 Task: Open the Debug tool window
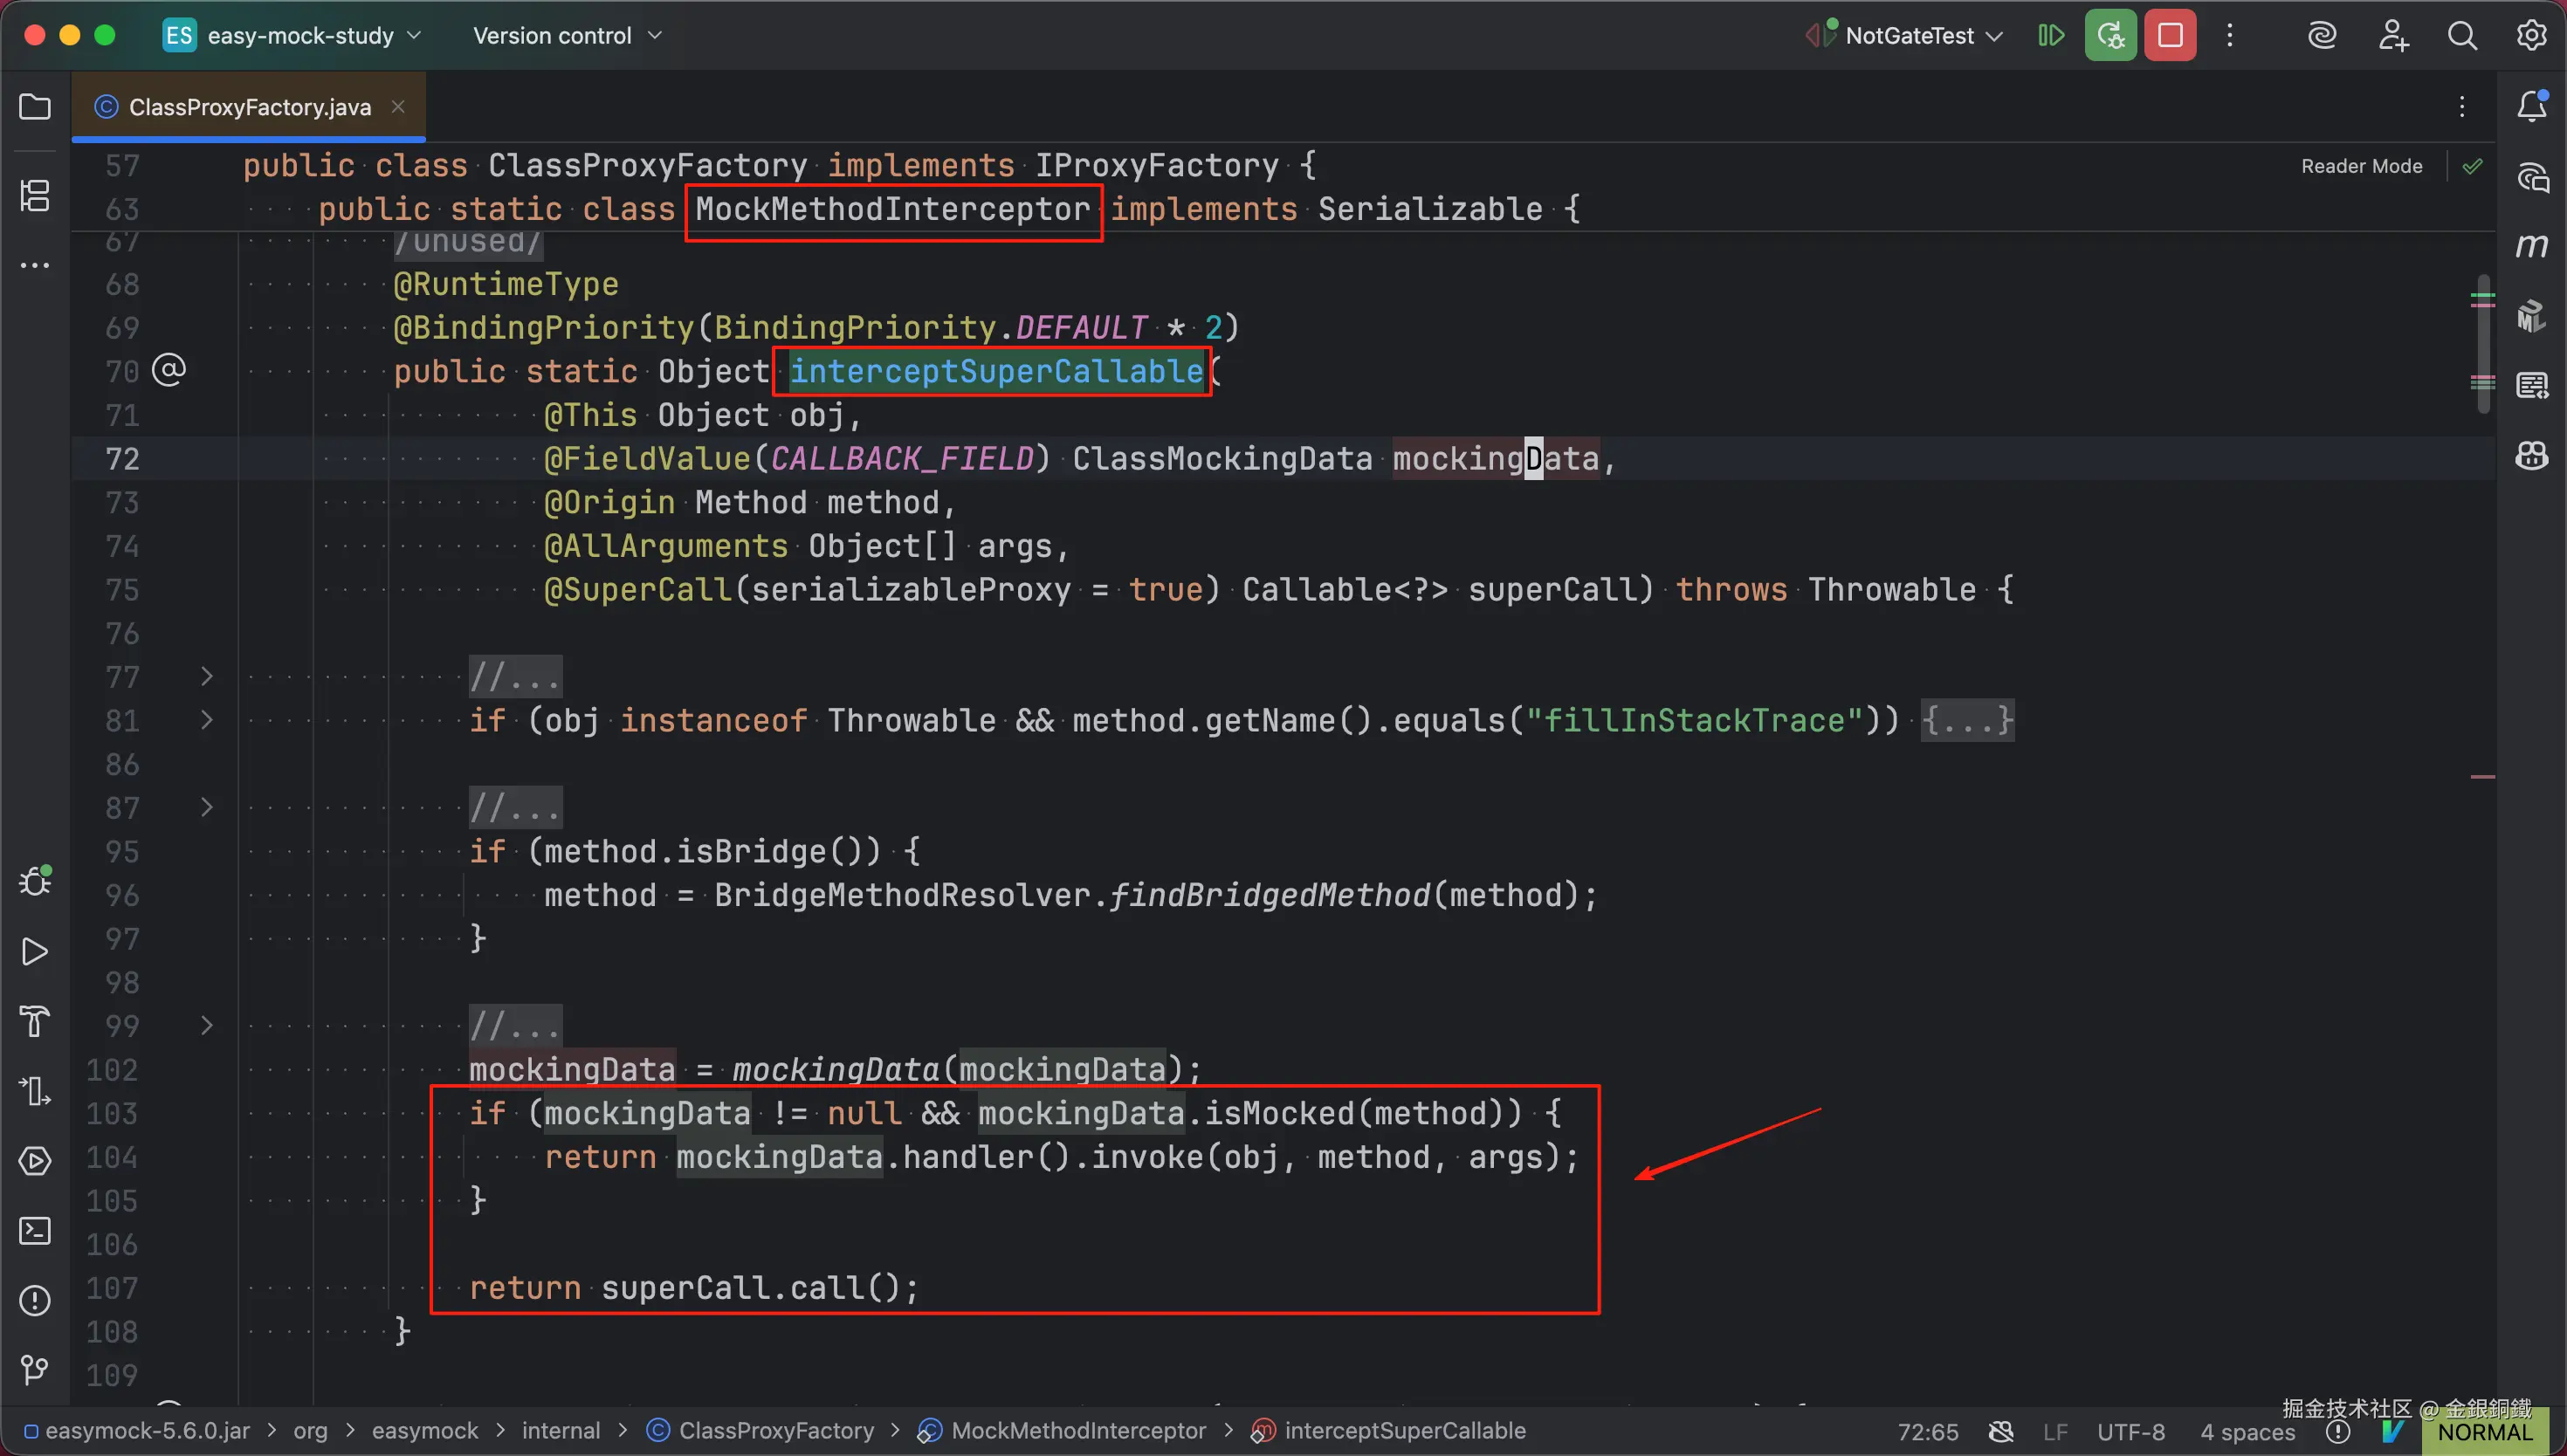coord(35,881)
